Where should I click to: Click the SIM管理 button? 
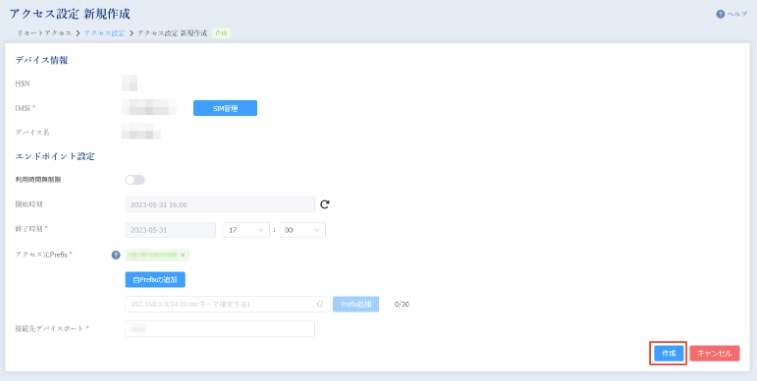225,108
